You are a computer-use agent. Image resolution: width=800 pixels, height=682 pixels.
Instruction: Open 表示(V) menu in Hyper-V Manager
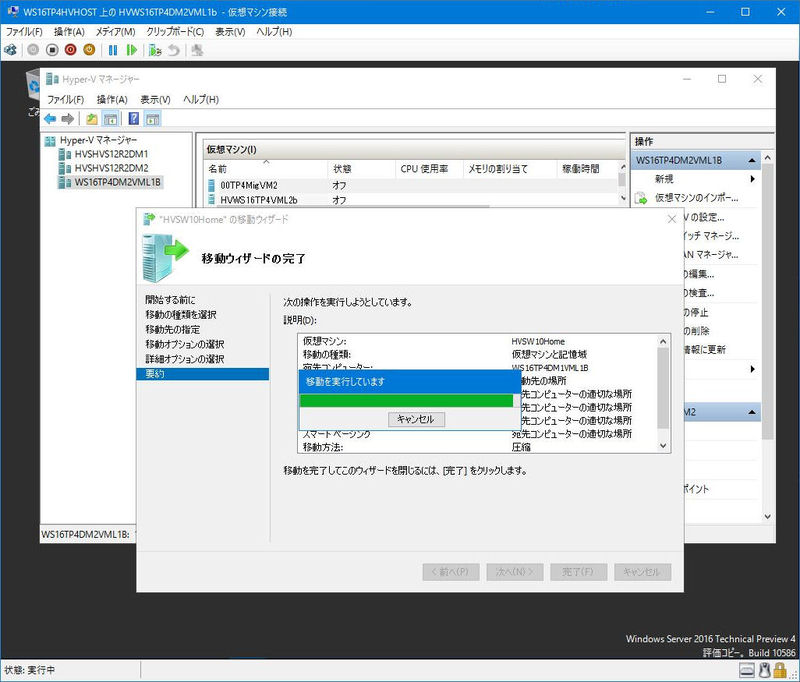[155, 99]
